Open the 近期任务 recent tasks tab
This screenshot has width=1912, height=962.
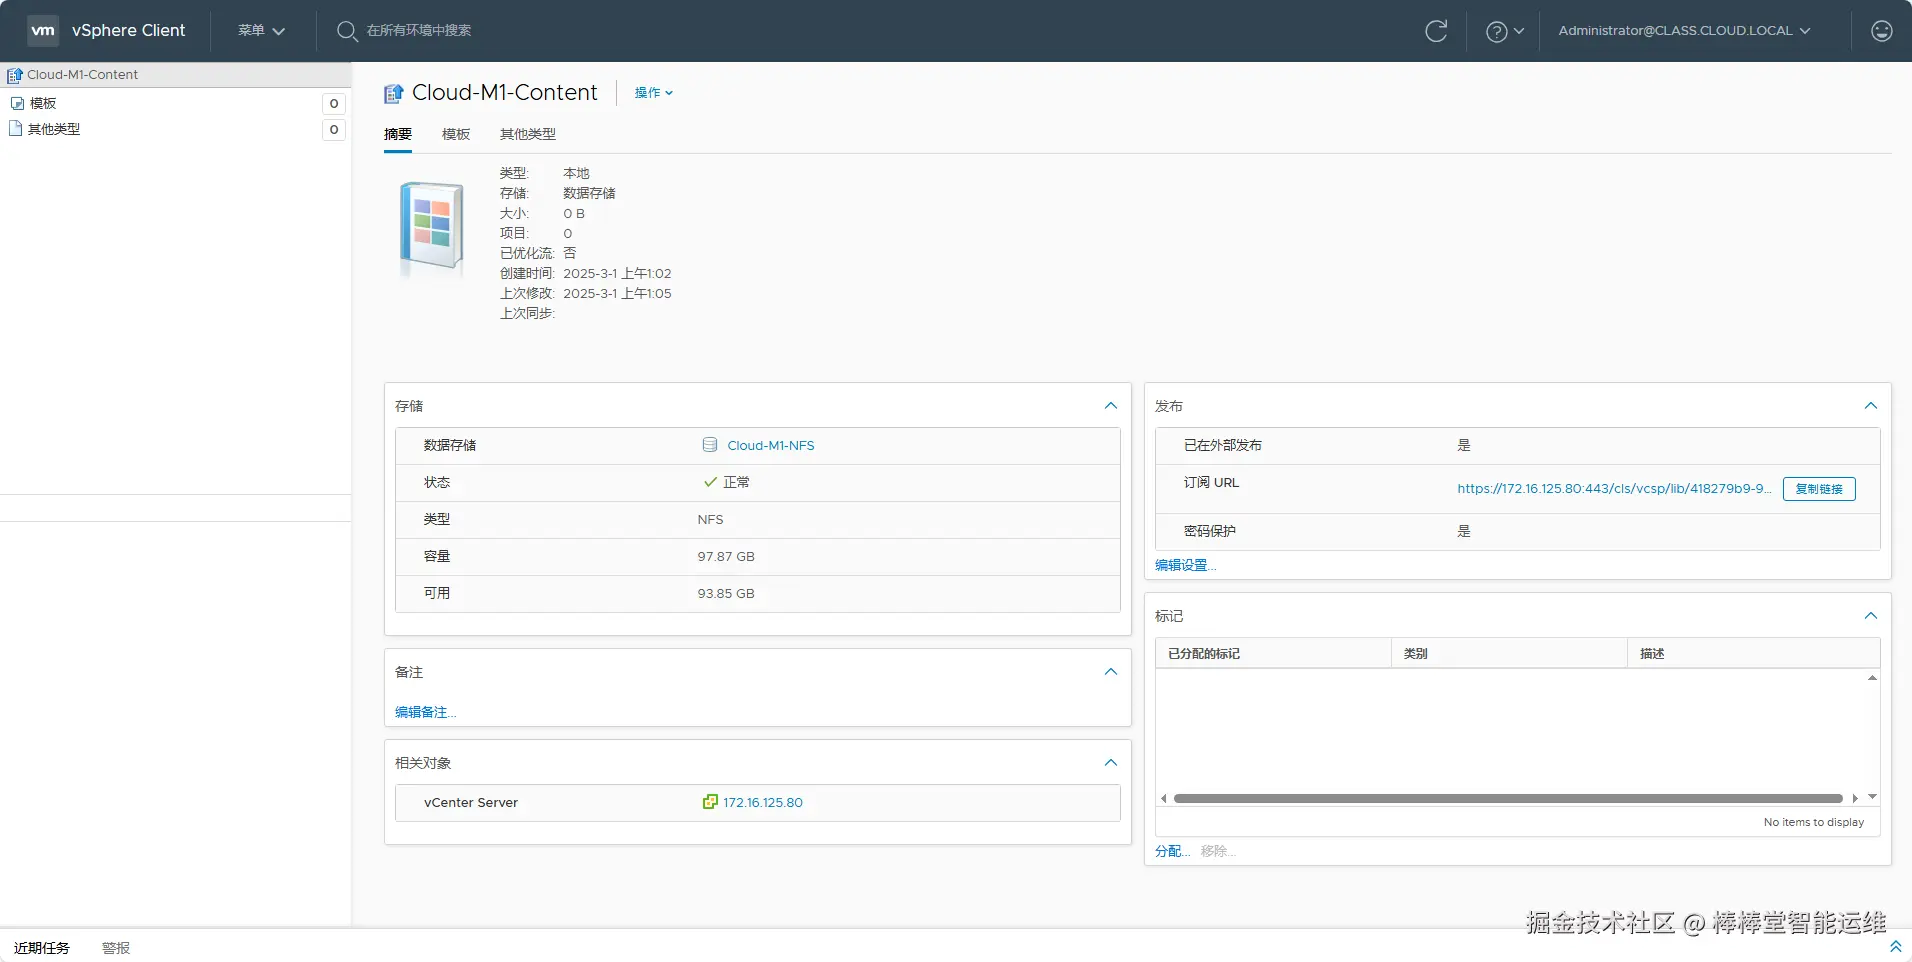[42, 948]
